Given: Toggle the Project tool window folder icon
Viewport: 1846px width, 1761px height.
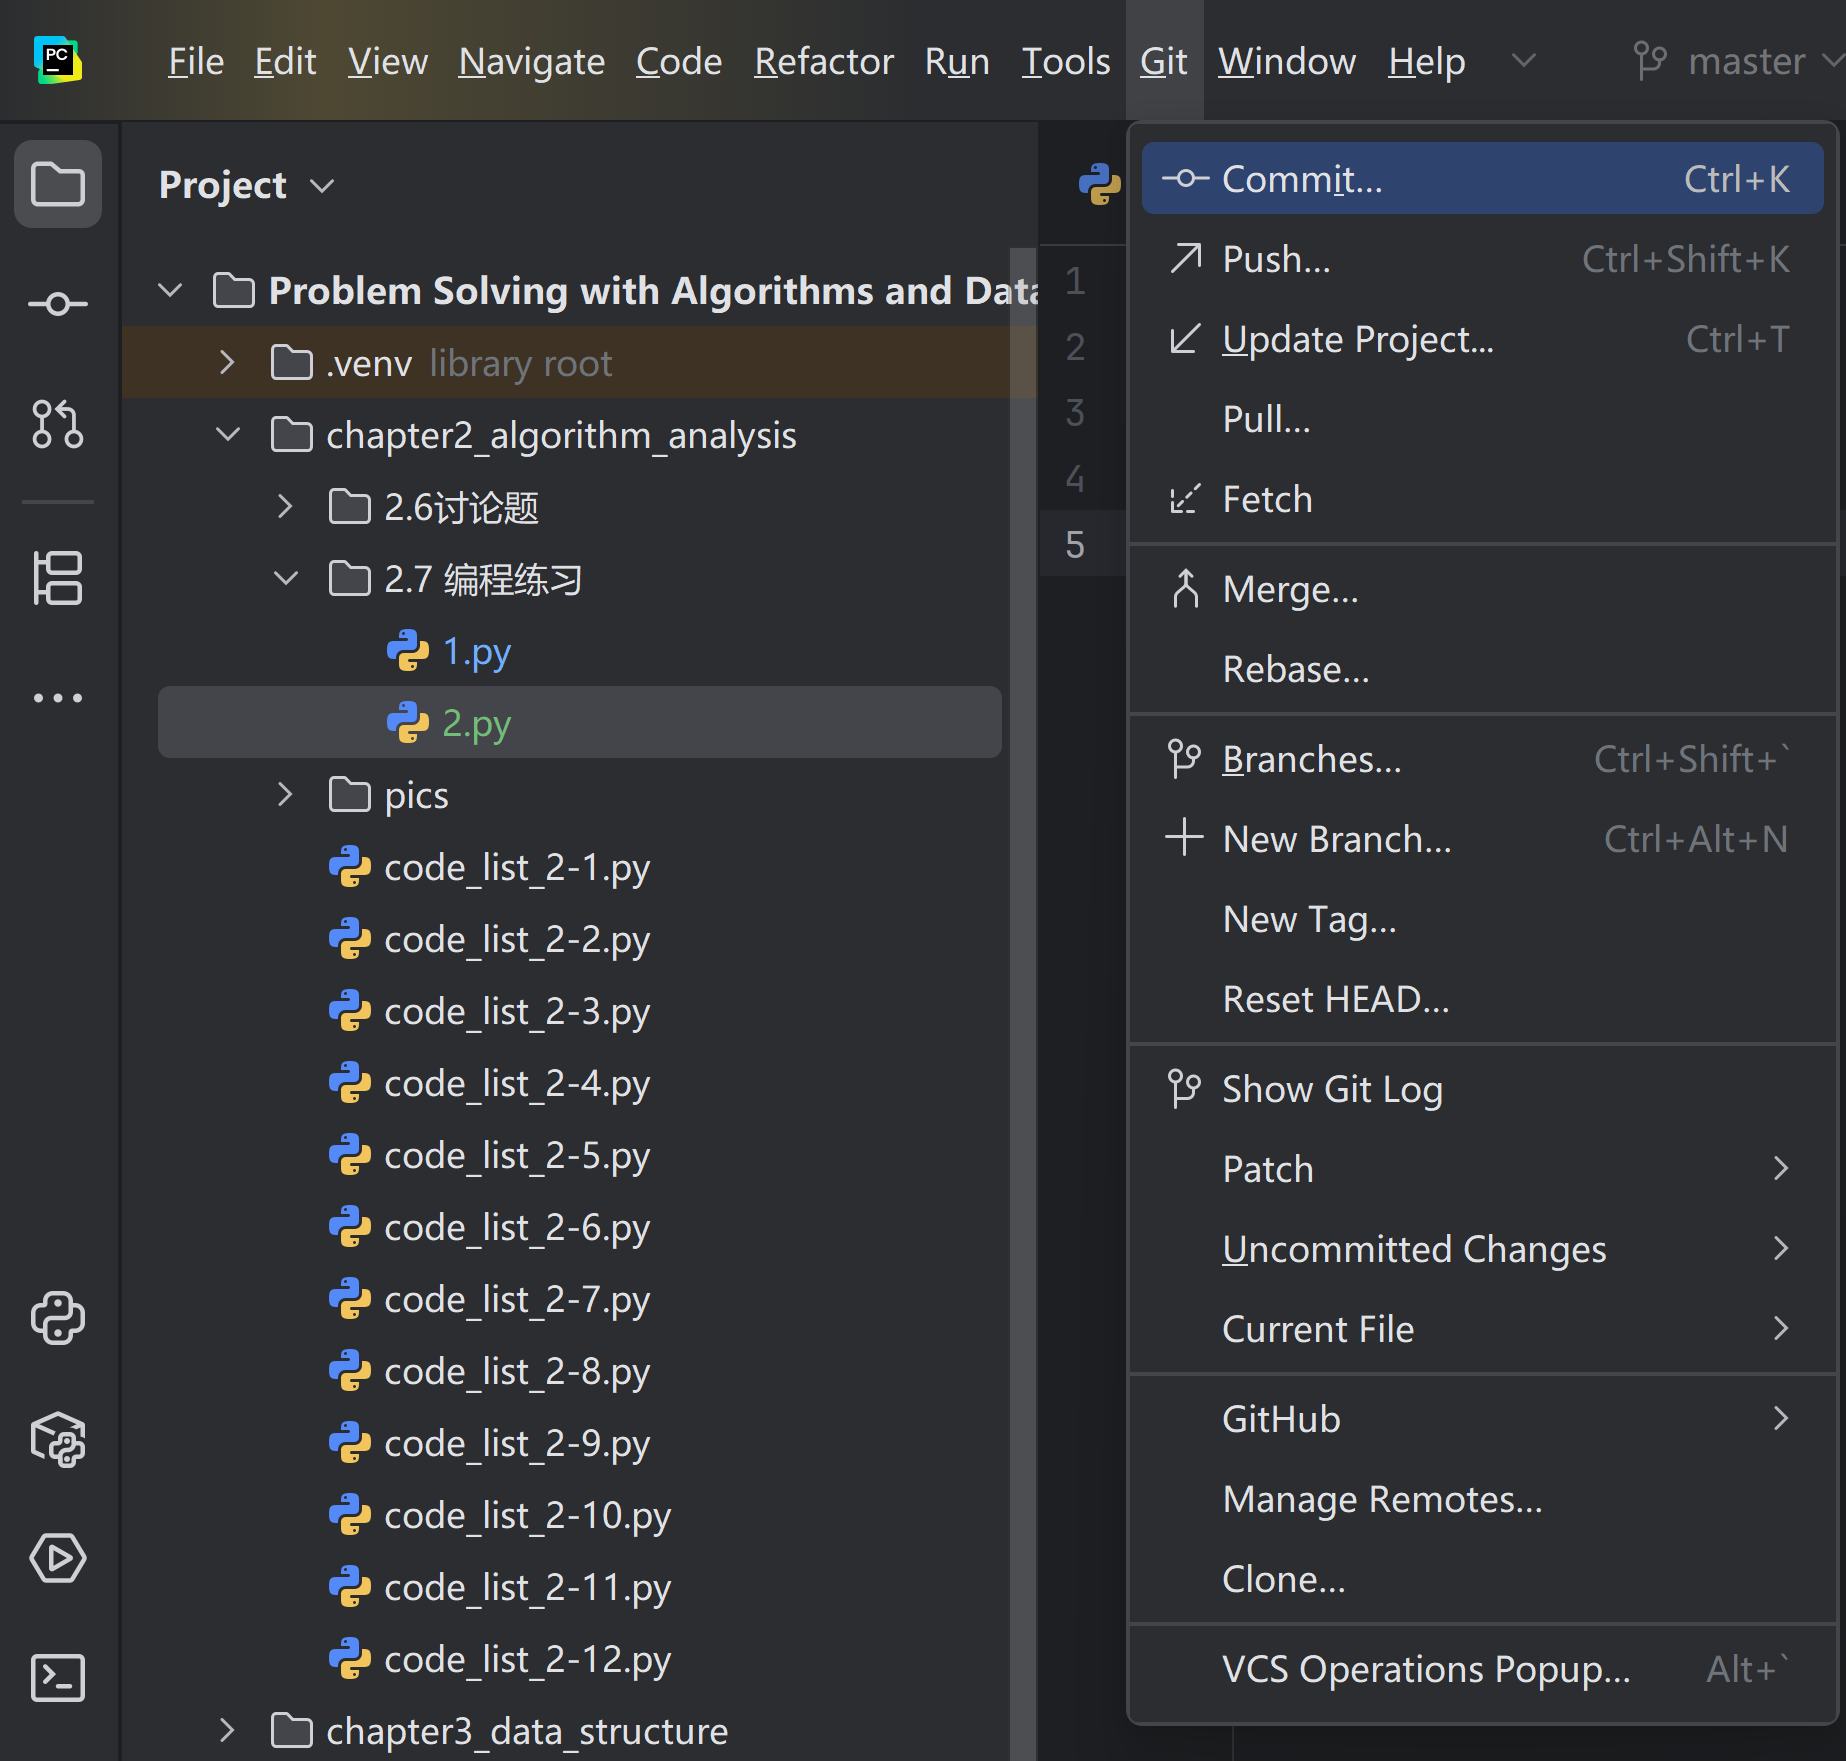Looking at the screenshot, I should click(57, 184).
